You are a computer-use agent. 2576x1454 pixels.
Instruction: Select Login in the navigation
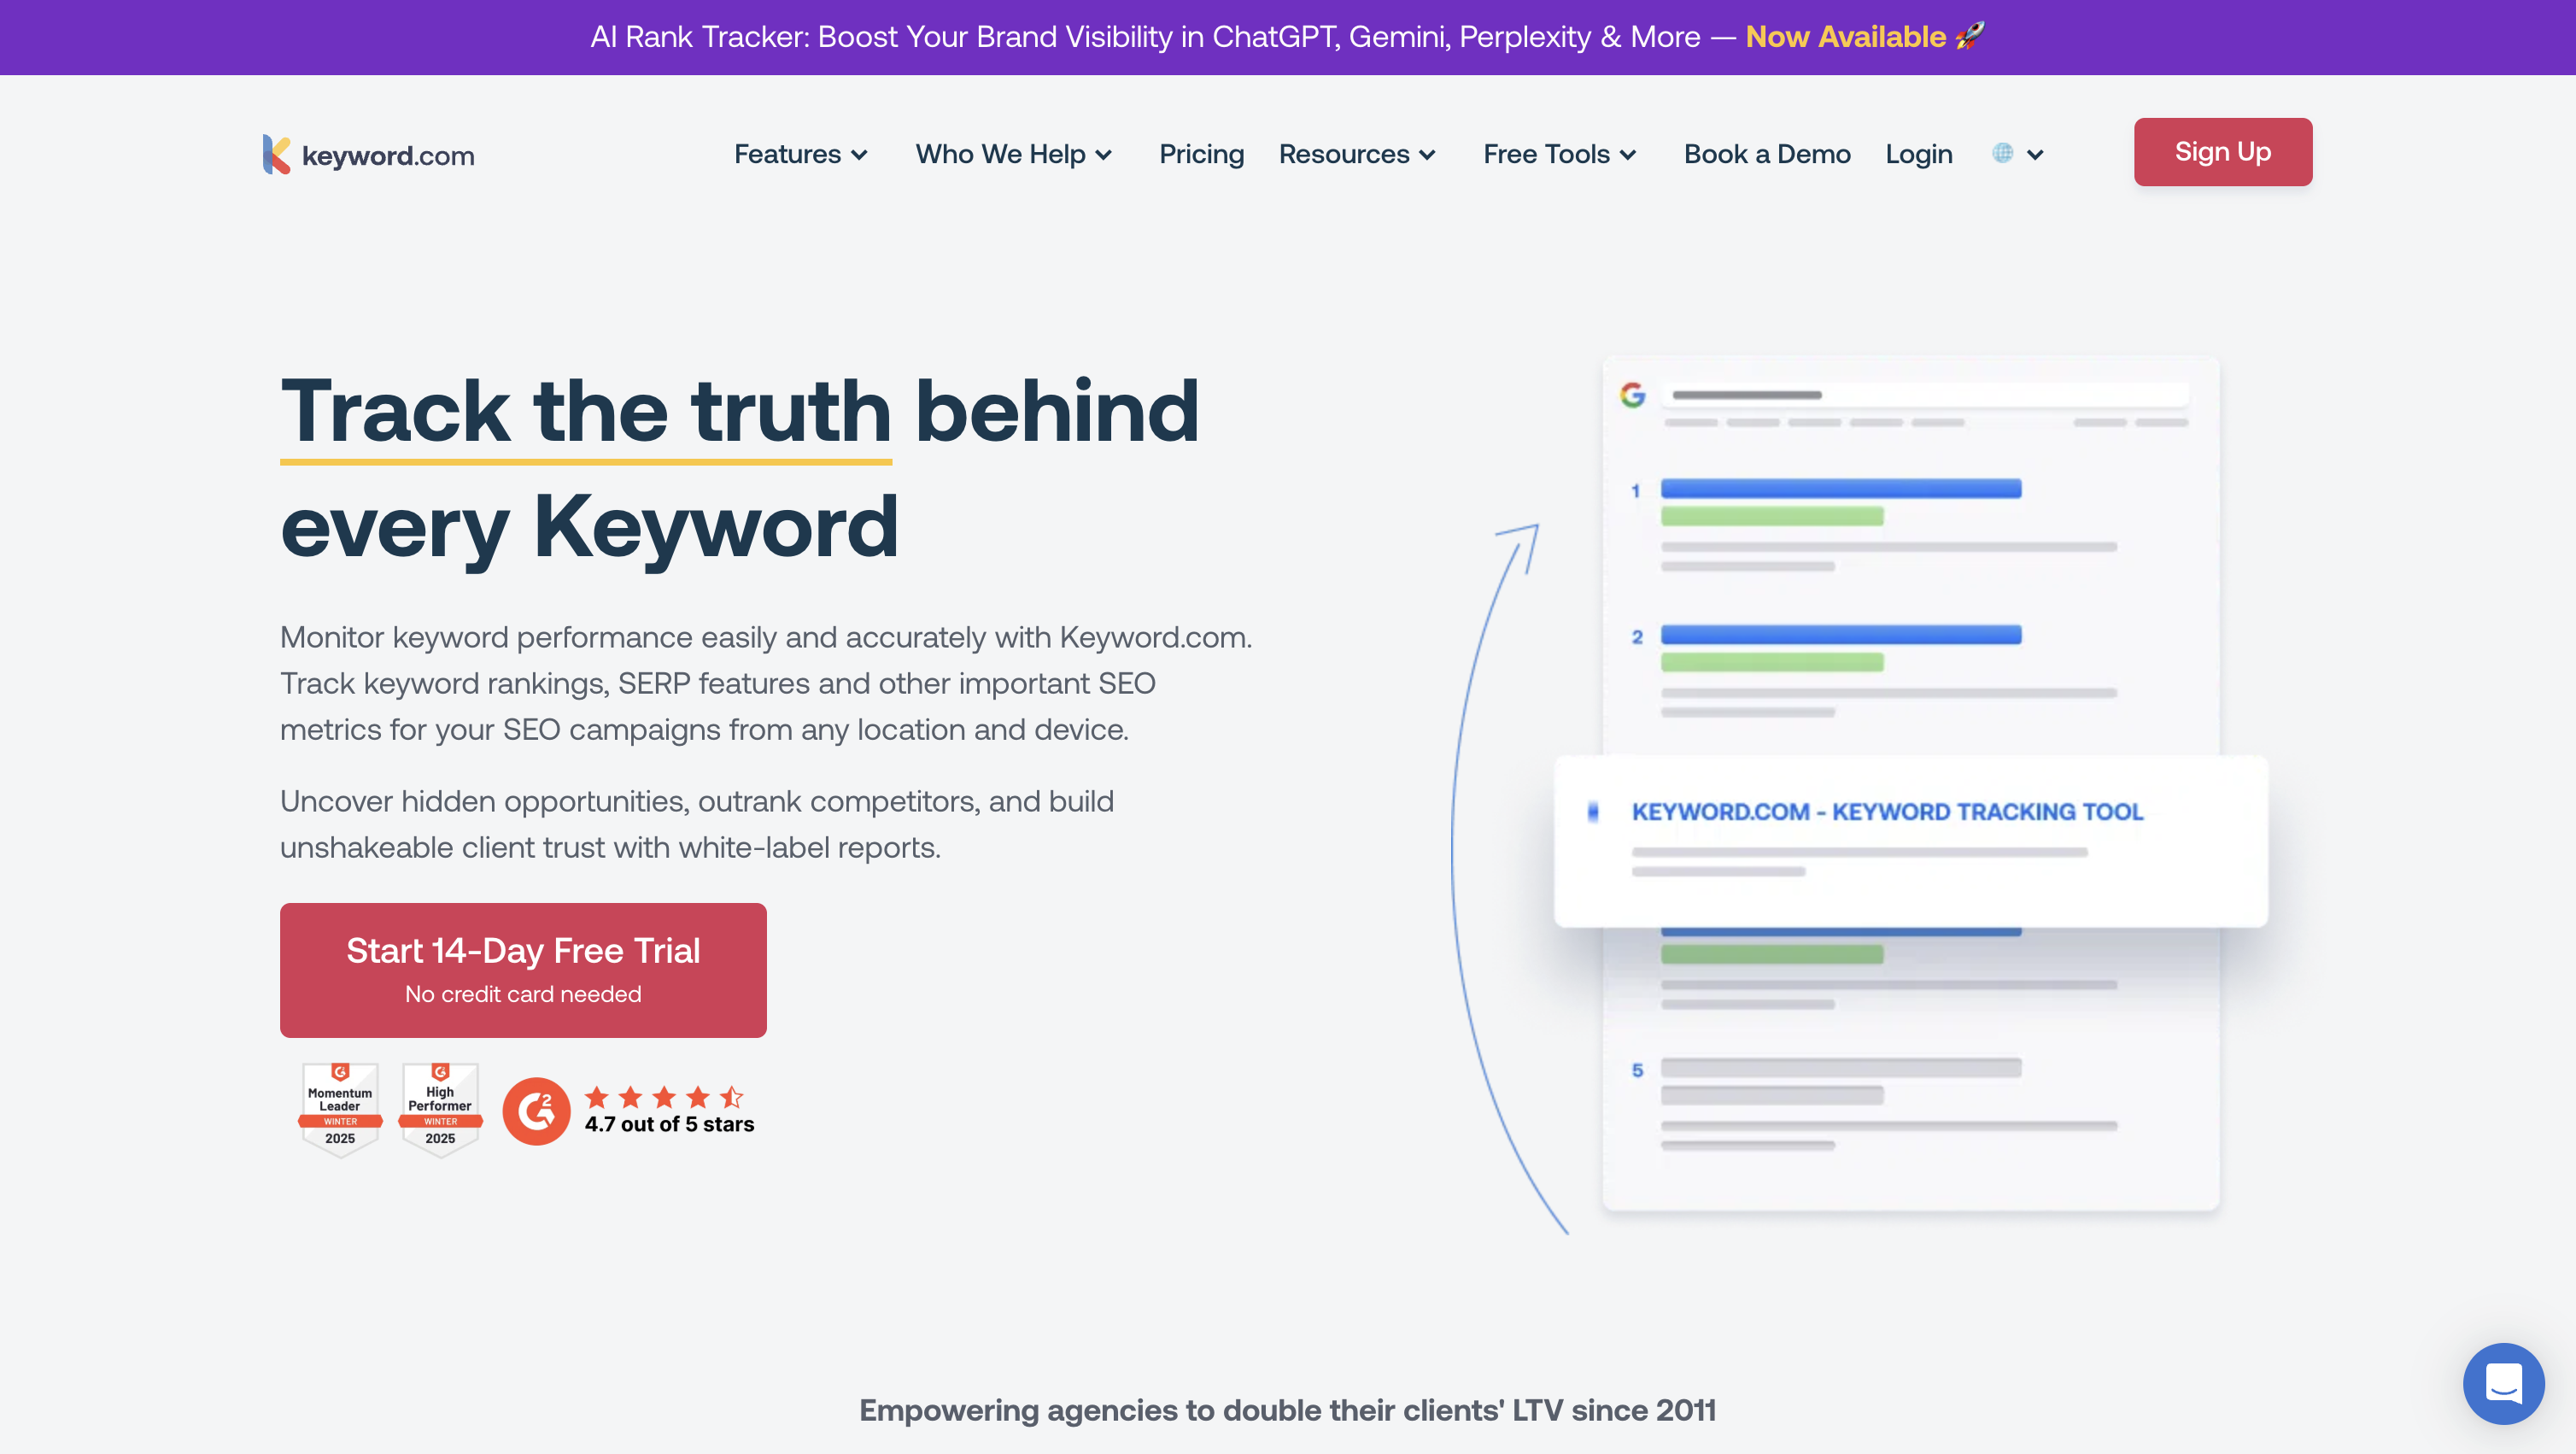[1918, 153]
